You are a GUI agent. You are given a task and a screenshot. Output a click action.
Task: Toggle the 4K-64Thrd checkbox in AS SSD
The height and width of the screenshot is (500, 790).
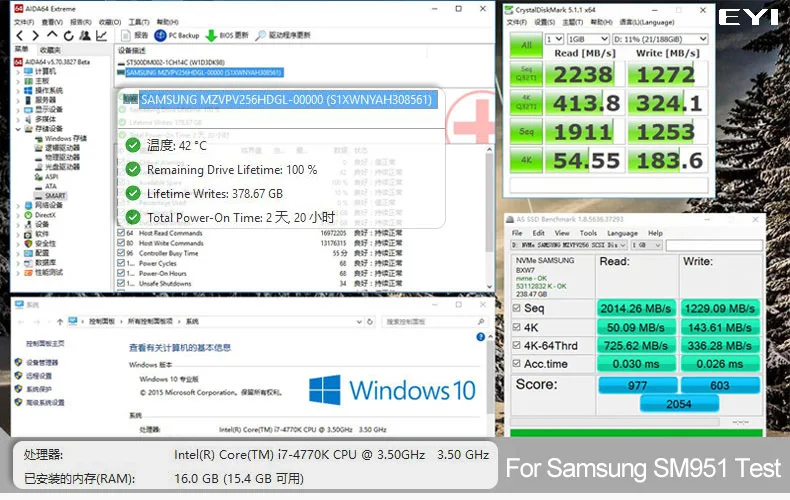click(516, 345)
